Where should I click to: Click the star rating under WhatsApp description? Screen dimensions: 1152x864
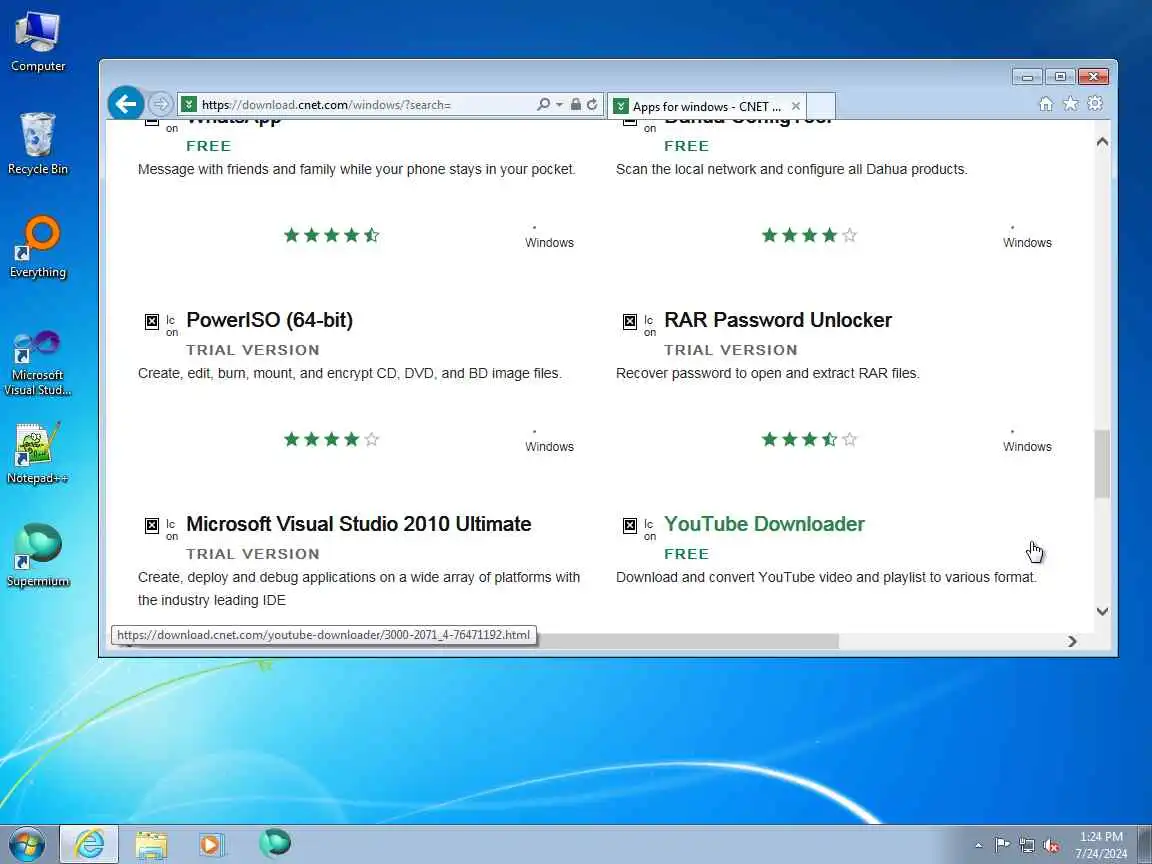tap(331, 235)
